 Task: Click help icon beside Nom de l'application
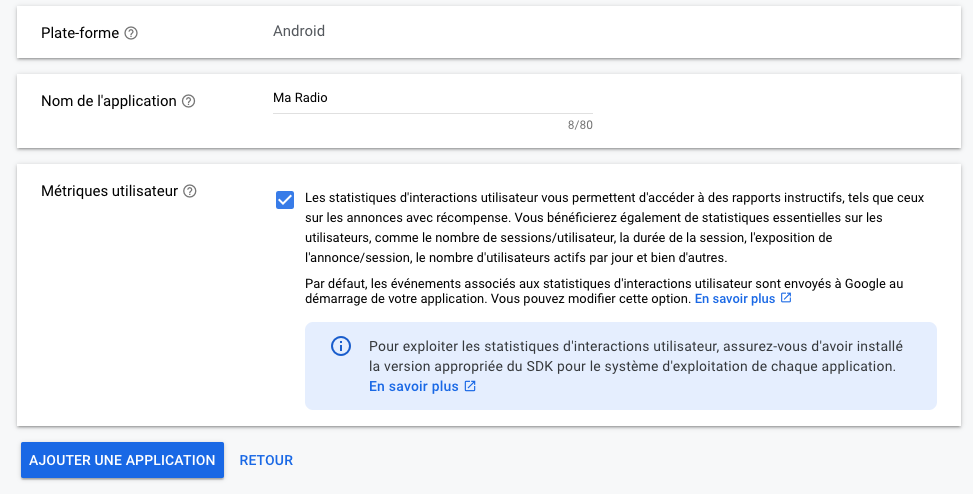189,101
